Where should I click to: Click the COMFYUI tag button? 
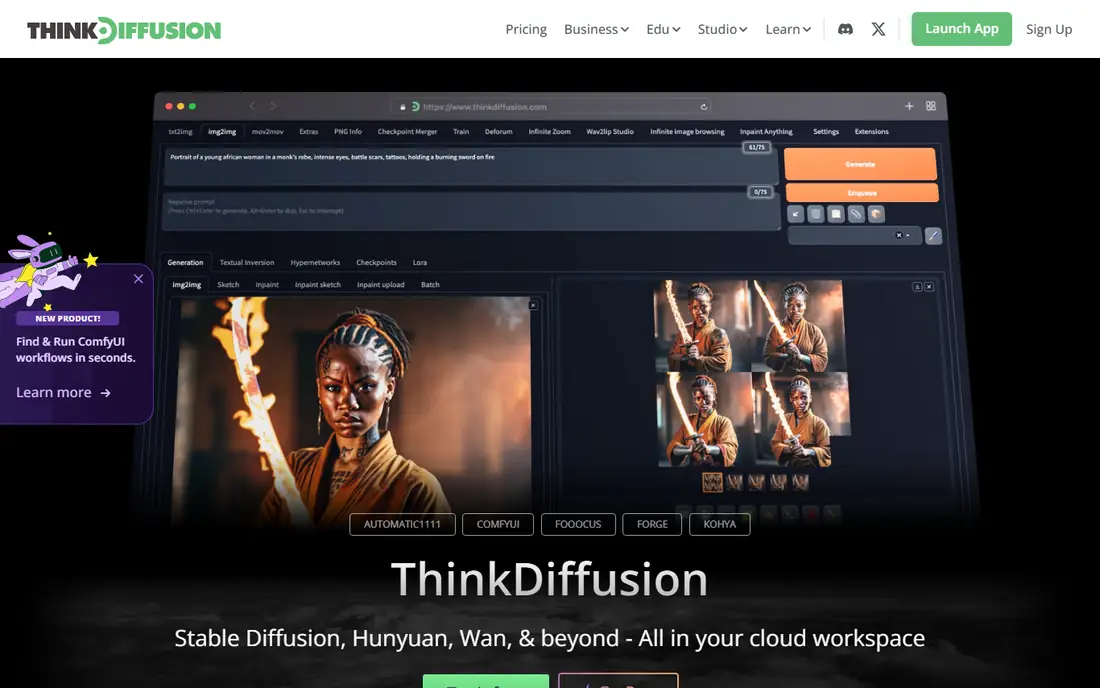click(x=498, y=524)
